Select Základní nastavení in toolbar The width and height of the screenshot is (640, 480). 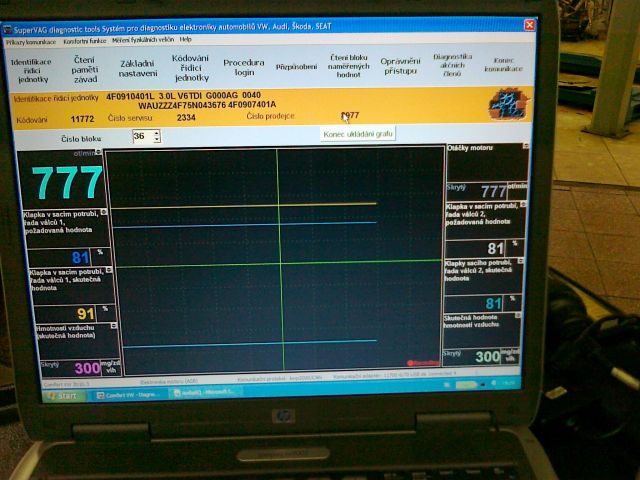point(137,67)
